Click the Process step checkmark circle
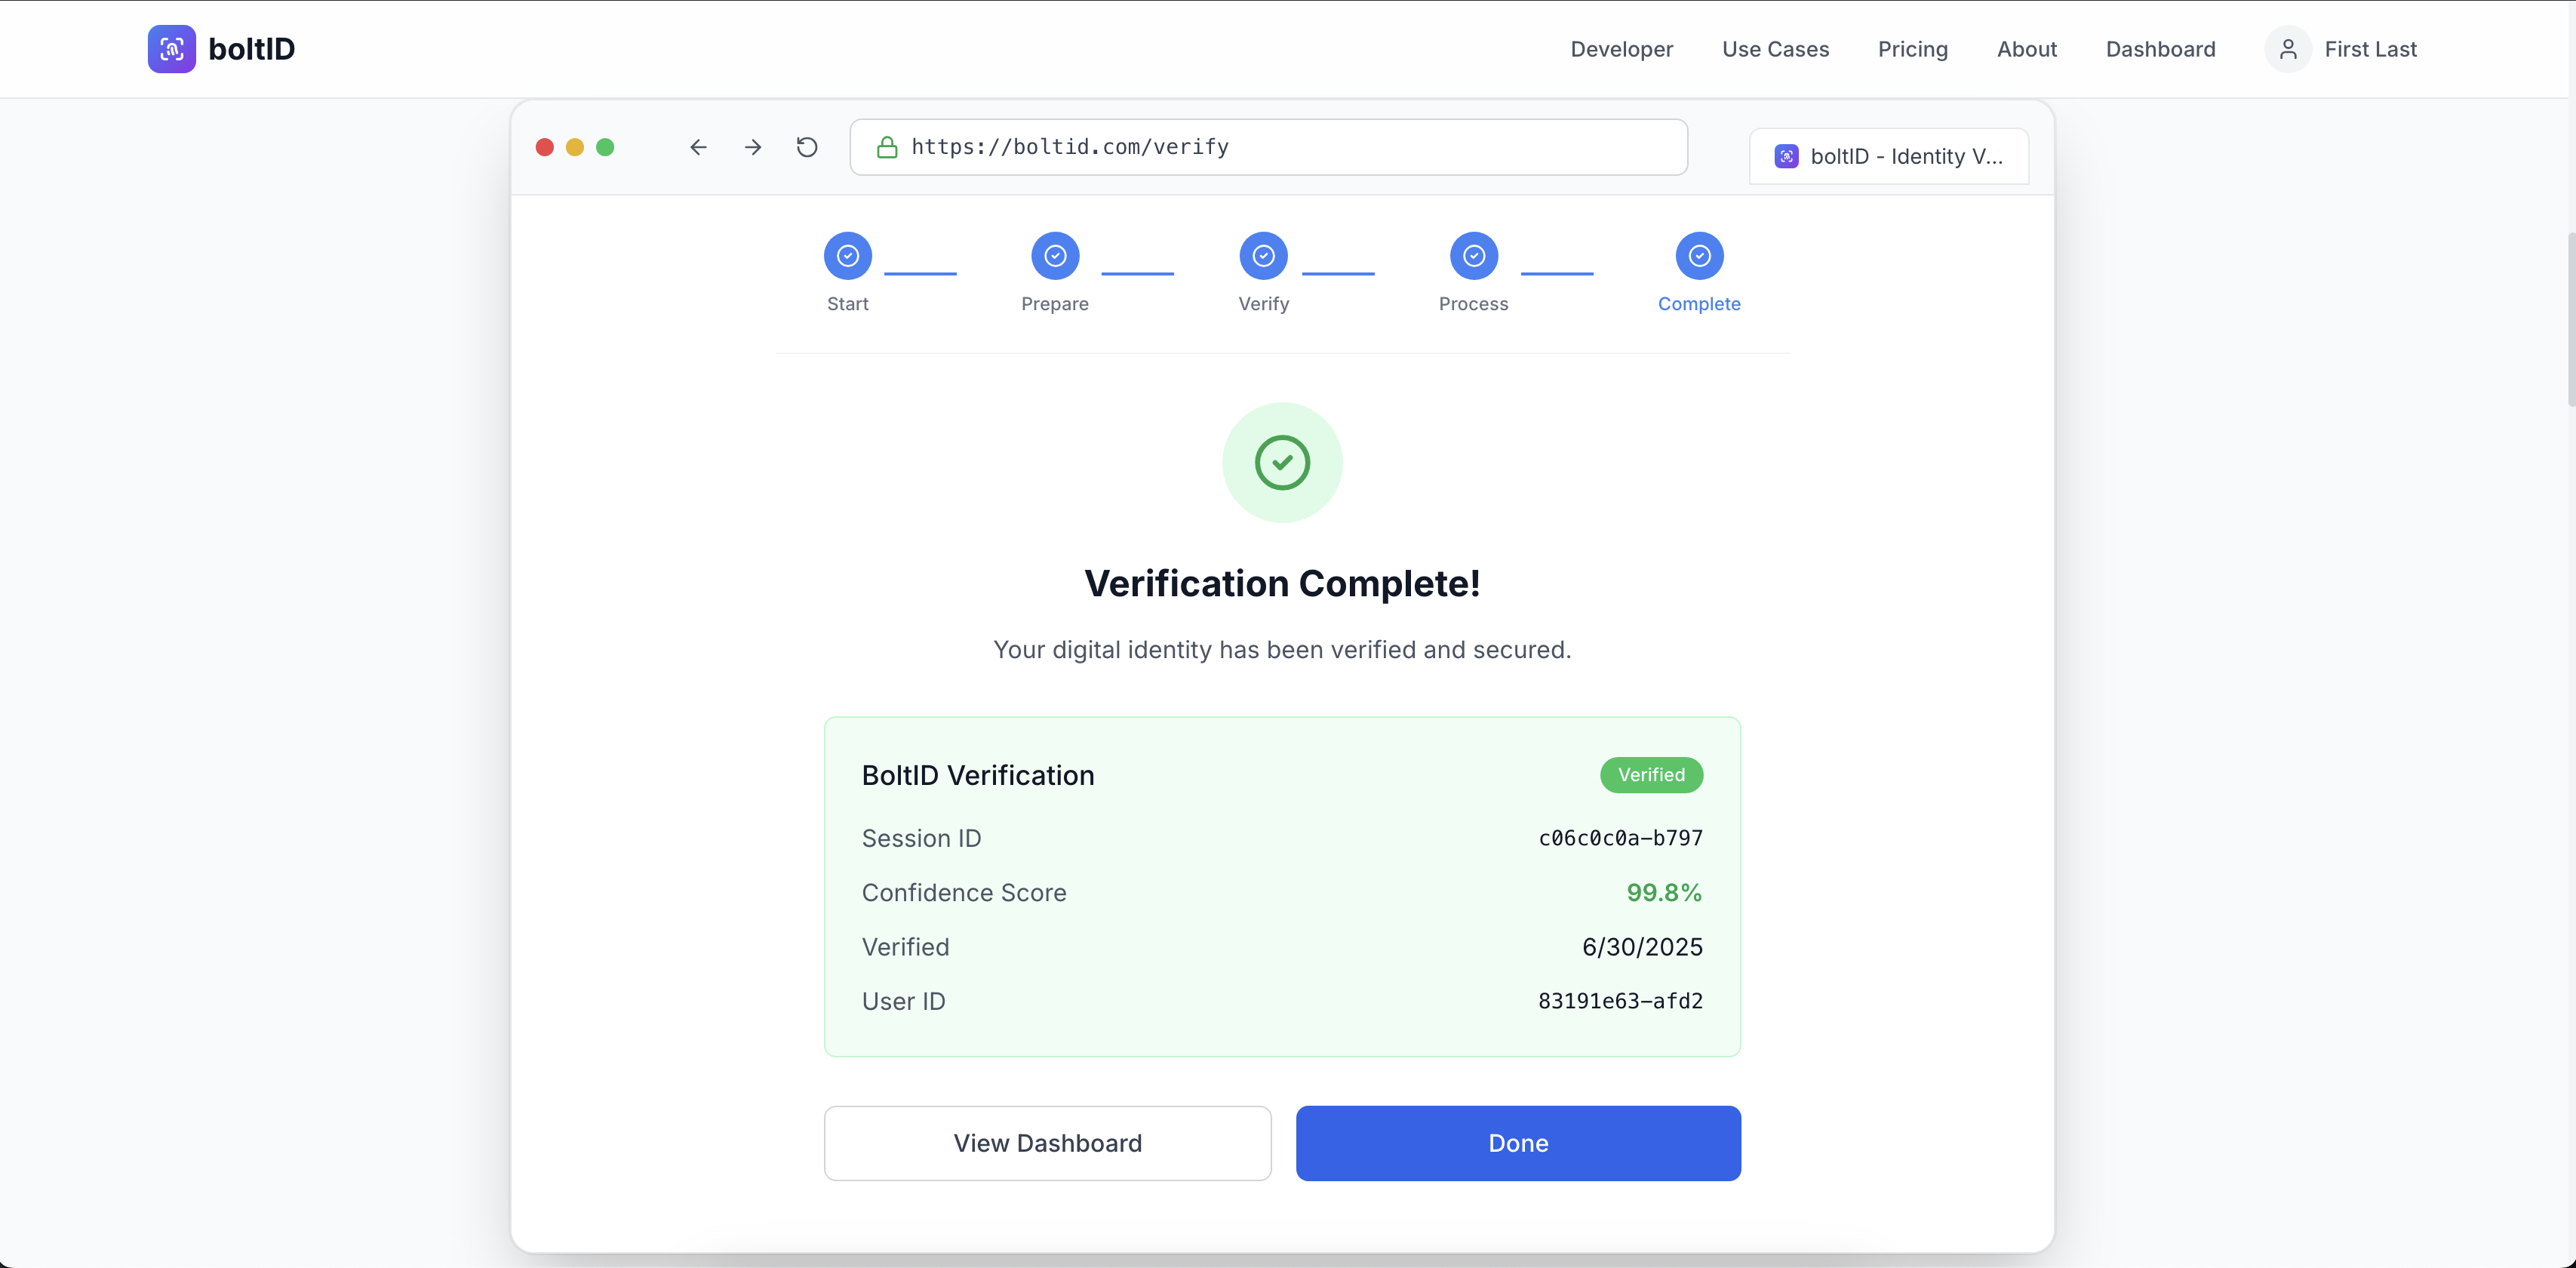Screen dimensions: 2576x1268 pyautogui.click(x=1473, y=256)
